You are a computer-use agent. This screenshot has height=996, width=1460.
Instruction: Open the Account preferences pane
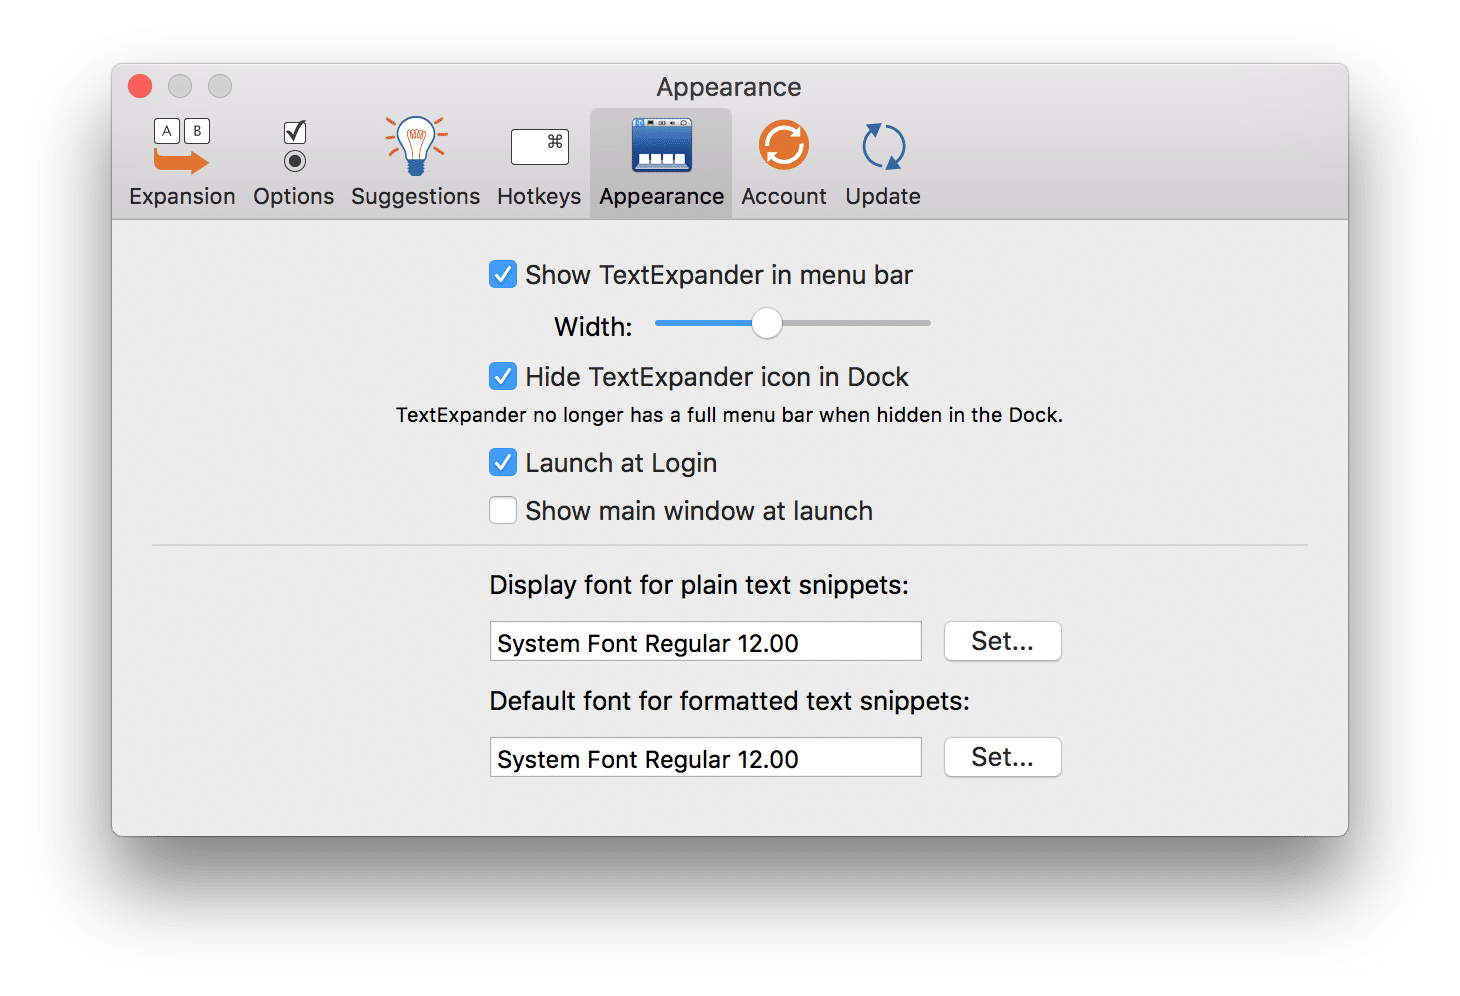pyautogui.click(x=784, y=162)
